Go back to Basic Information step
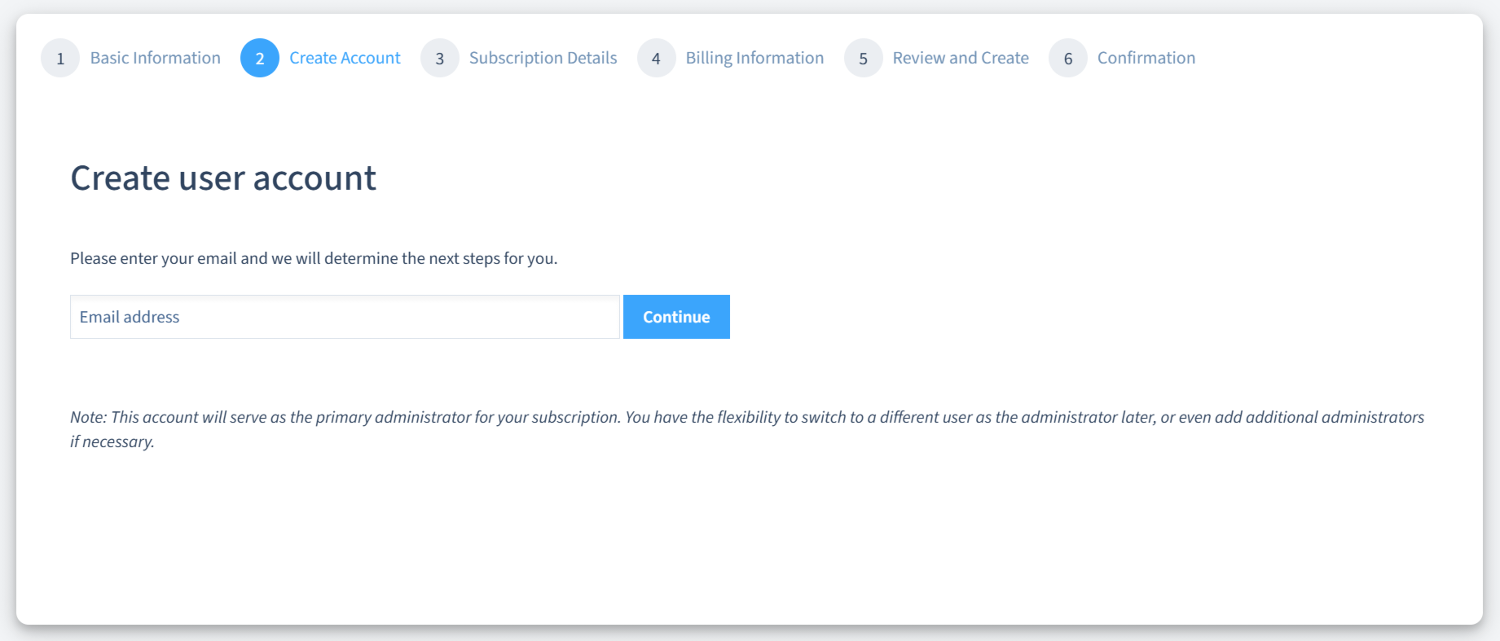This screenshot has height=641, width=1500. 155,58
